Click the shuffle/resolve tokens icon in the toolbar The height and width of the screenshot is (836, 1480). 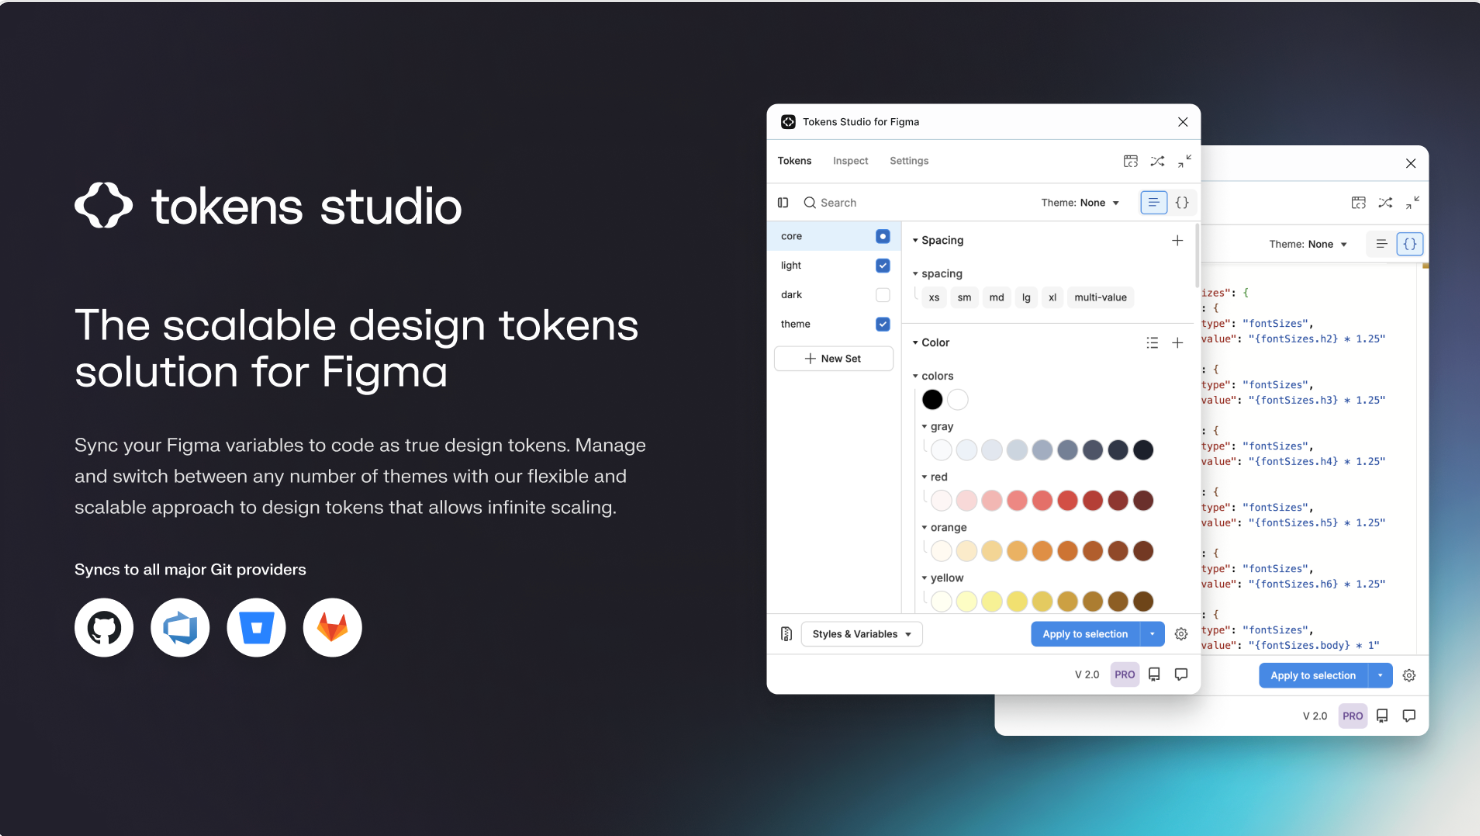[1157, 161]
